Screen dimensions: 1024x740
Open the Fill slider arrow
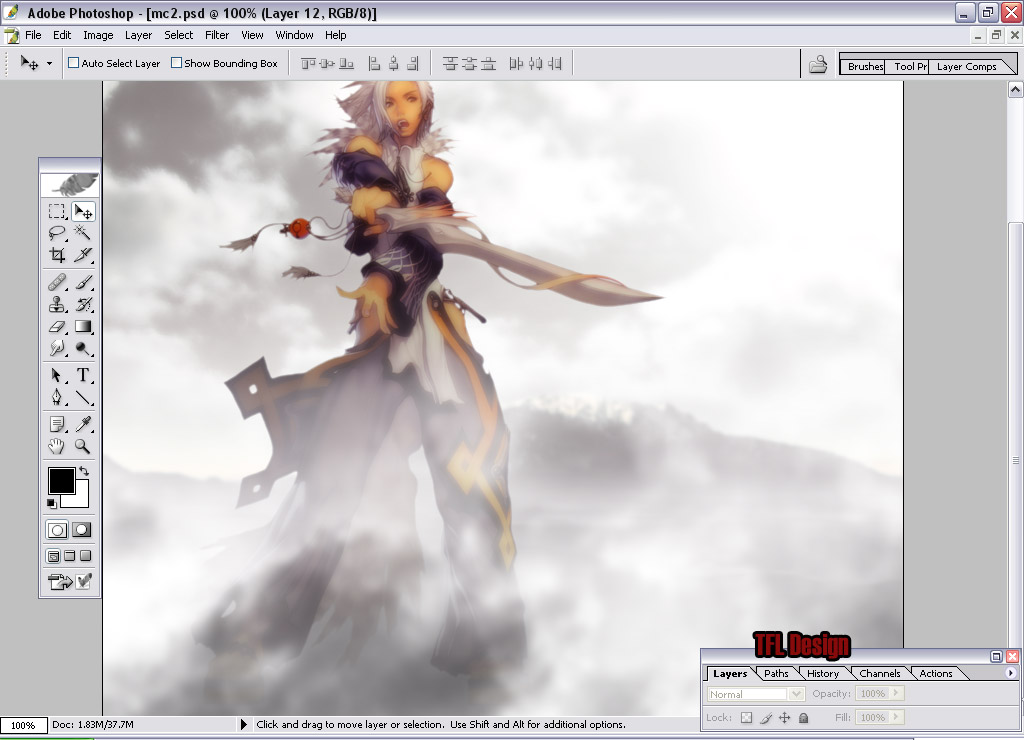coord(897,717)
